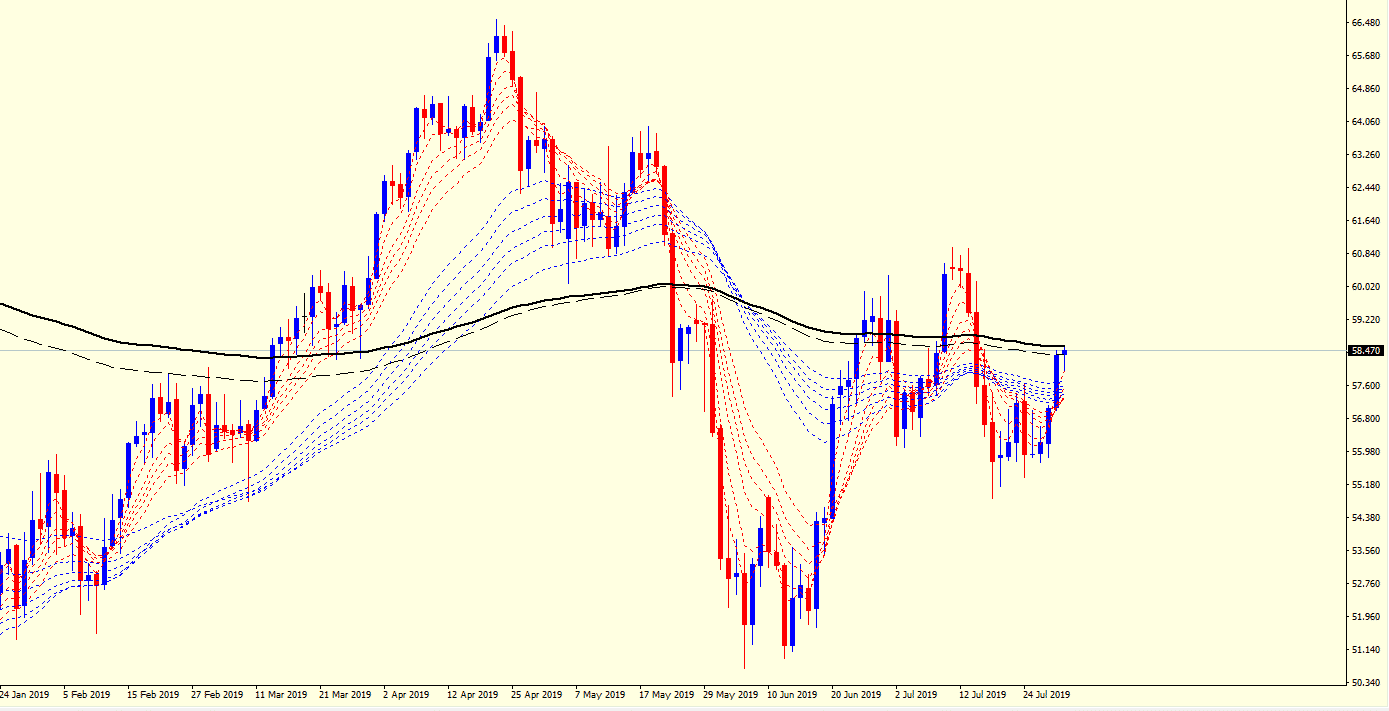Click the 52.760 price level label

tap(1366, 584)
